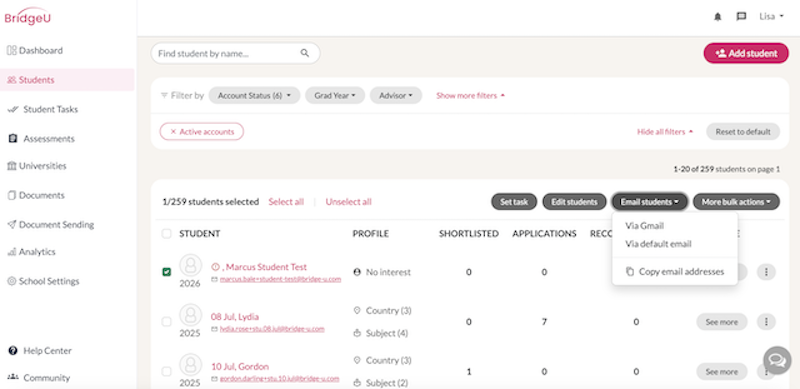Open the Account Status (6) filter dropdown
Screen dimensions: 800x389
(x=254, y=95)
